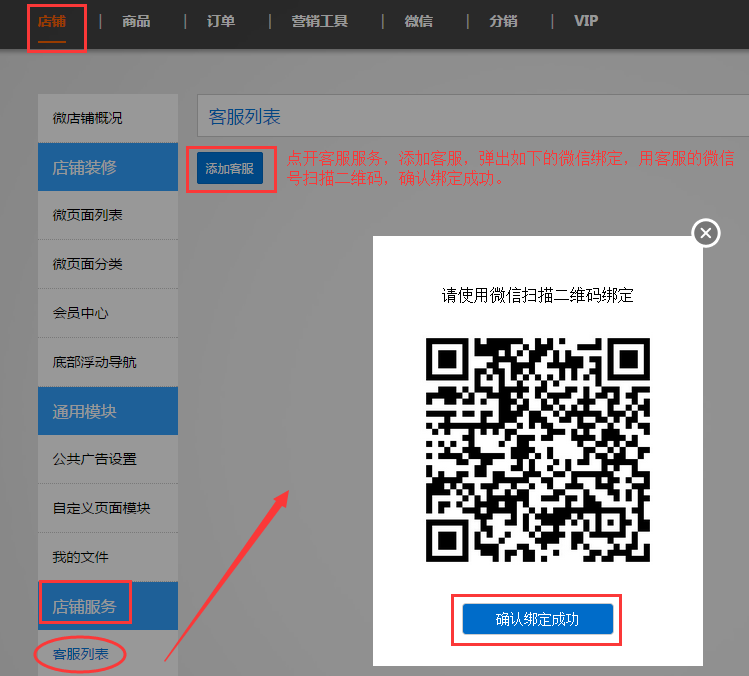Select the 通用模块 sidebar section header
This screenshot has width=749, height=676.
108,411
